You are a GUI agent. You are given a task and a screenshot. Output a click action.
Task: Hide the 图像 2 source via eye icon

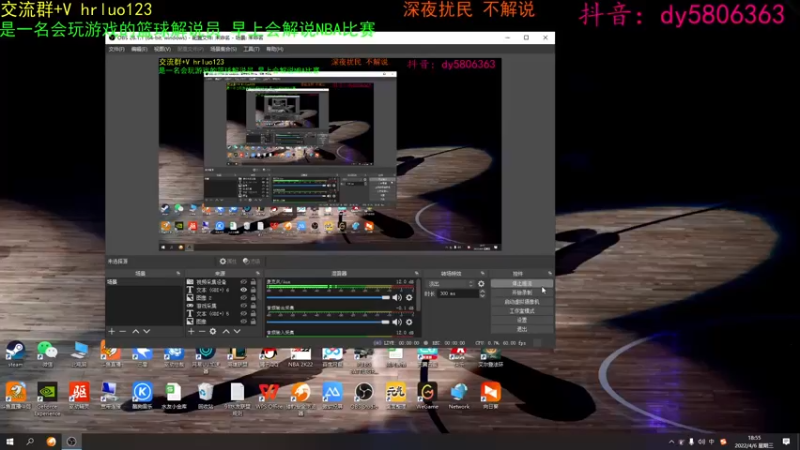click(x=243, y=297)
